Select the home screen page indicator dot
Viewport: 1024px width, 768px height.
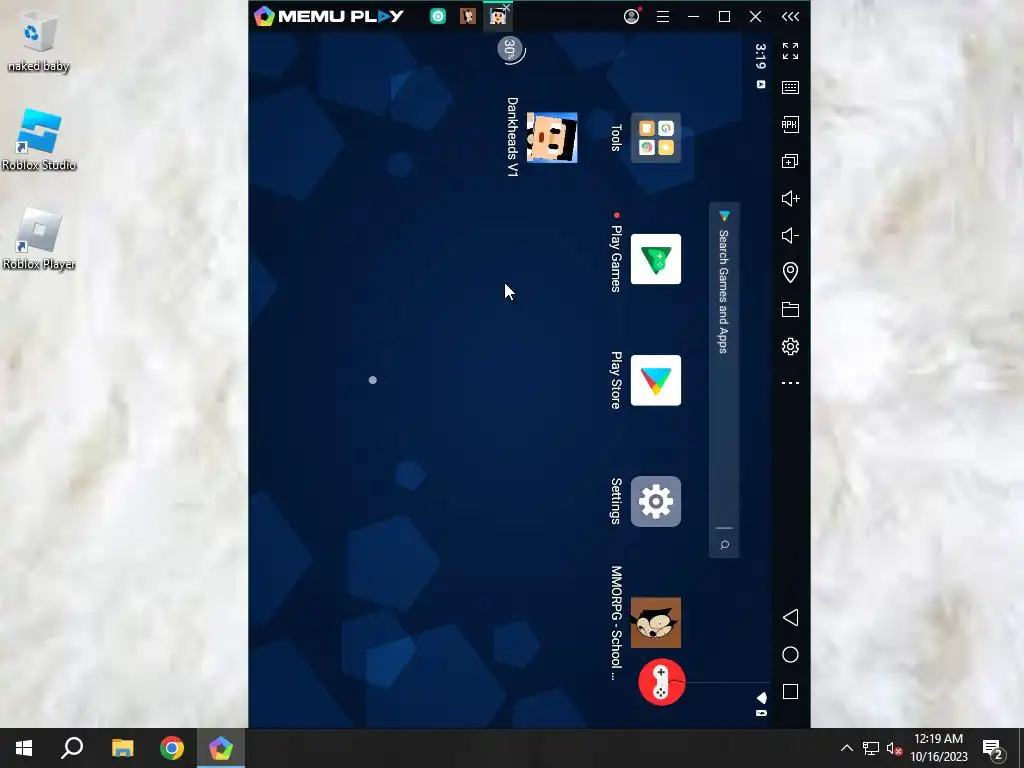tap(372, 380)
